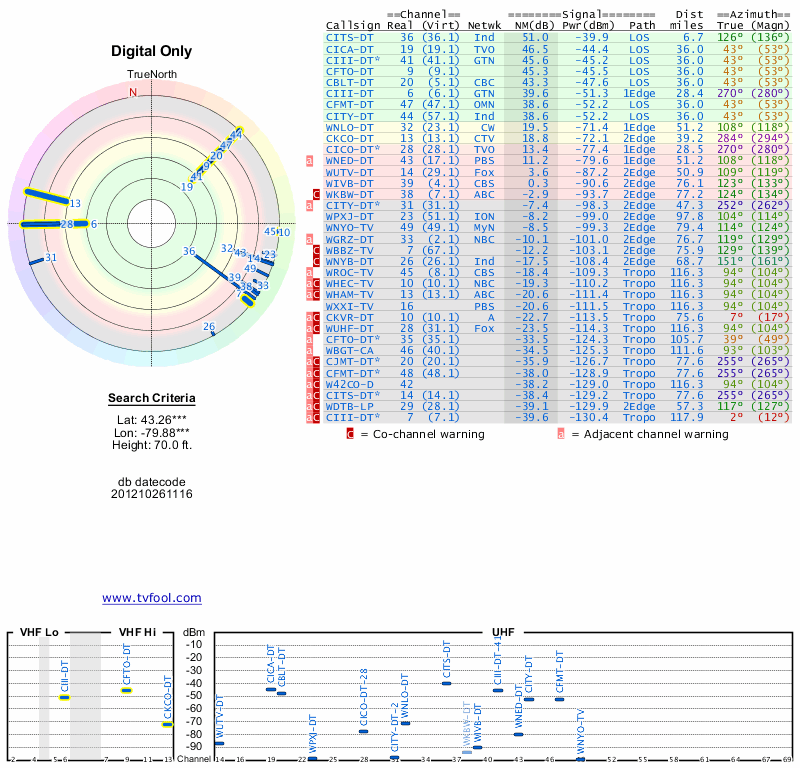The height and width of the screenshot is (768, 800).
Task: Click the co-channel warning icon beside WBBZ-TV
Action: (x=317, y=250)
